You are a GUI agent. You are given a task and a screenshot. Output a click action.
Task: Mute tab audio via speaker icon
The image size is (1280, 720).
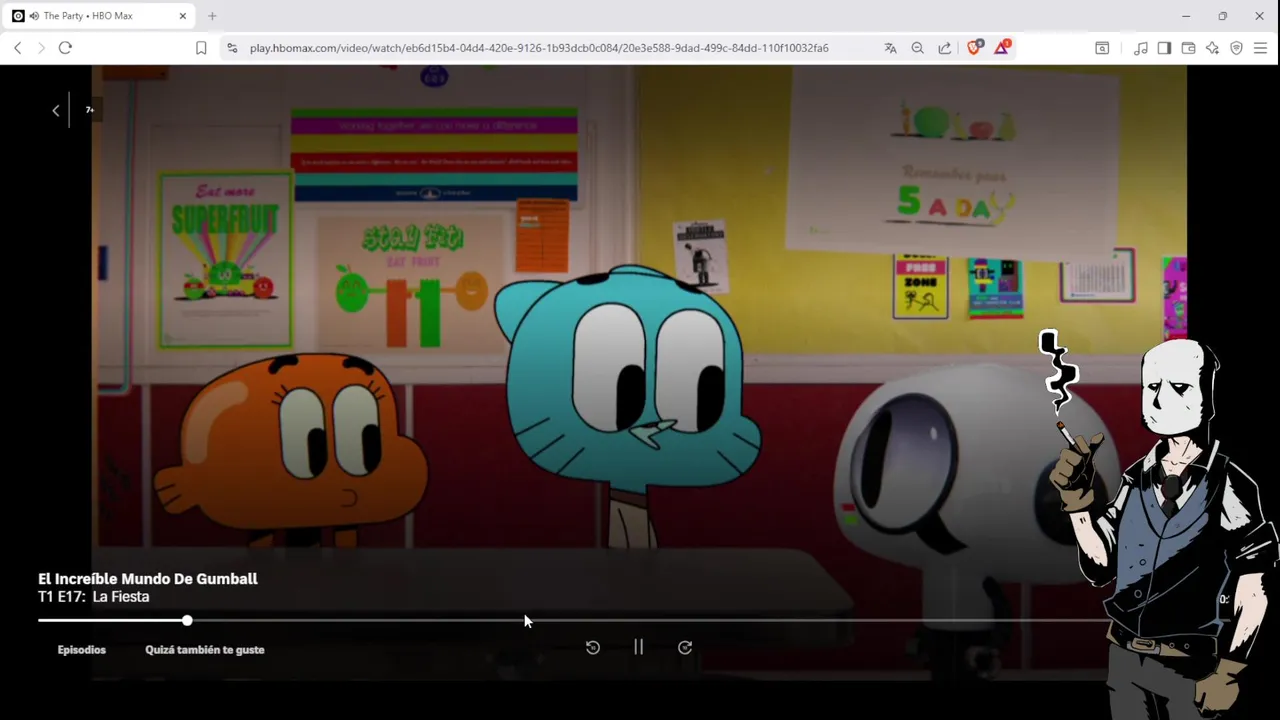pos(35,16)
